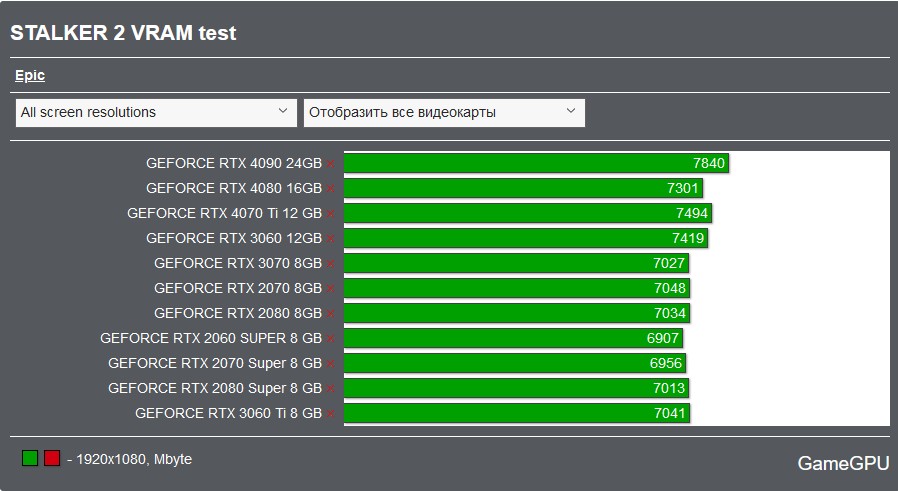Viewport: 898px width, 491px height.
Task: Remove GEFORCE RTX 4080 16GB via red X
Action: click(331, 189)
